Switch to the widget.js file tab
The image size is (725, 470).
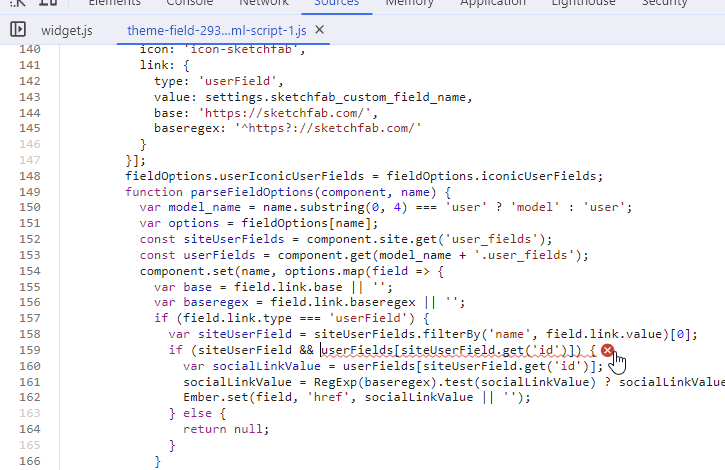(66, 31)
